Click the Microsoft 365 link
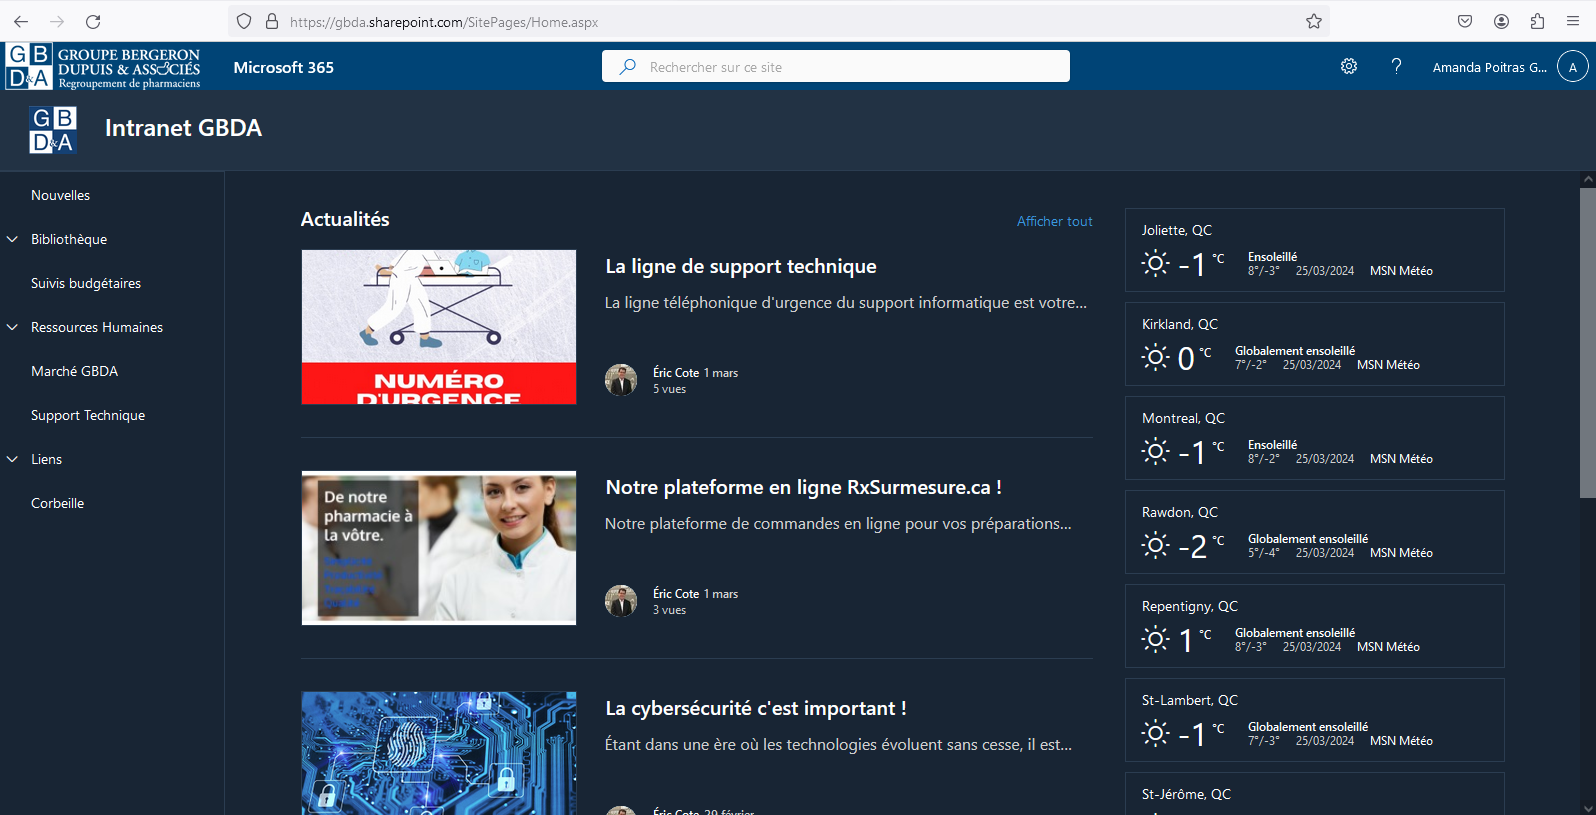 pyautogui.click(x=283, y=67)
